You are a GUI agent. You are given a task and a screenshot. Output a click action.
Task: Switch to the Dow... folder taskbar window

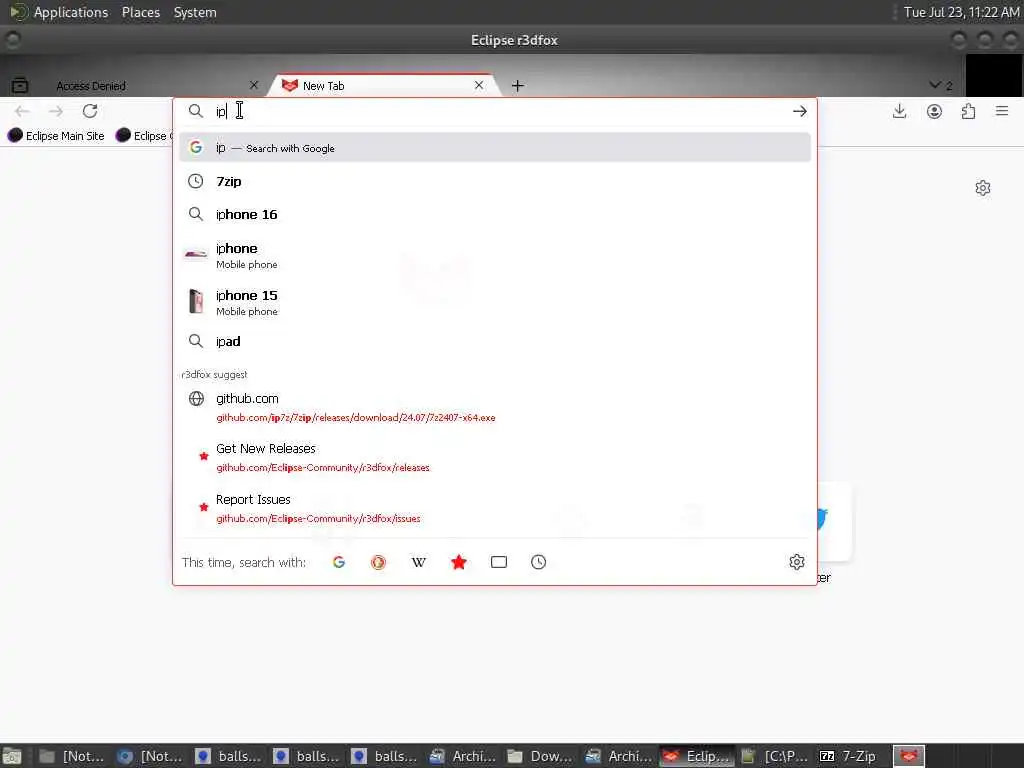pos(539,756)
